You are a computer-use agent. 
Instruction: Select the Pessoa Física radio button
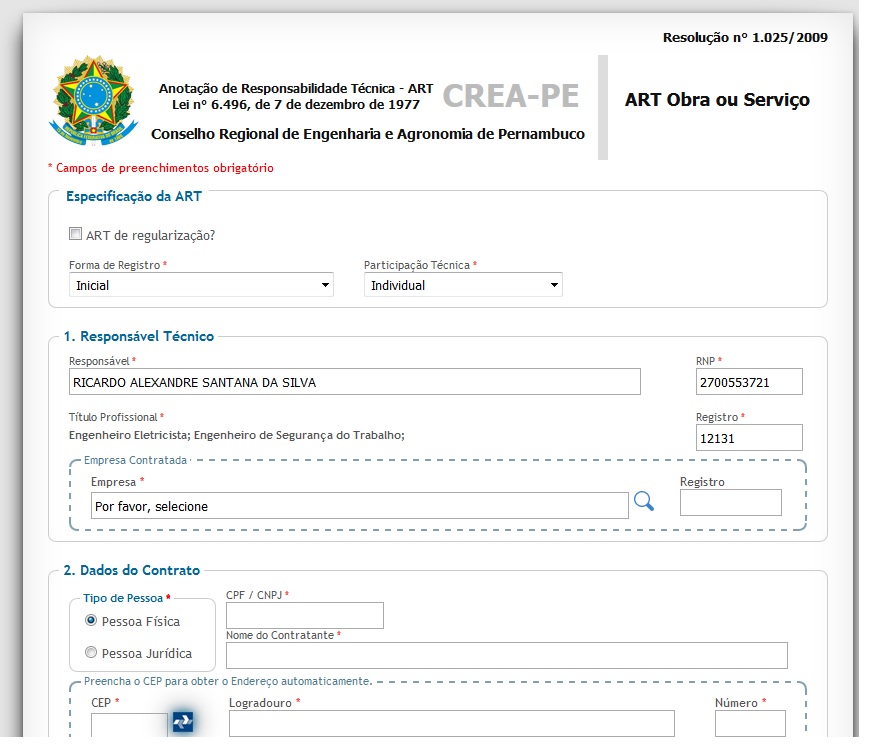pos(92,621)
